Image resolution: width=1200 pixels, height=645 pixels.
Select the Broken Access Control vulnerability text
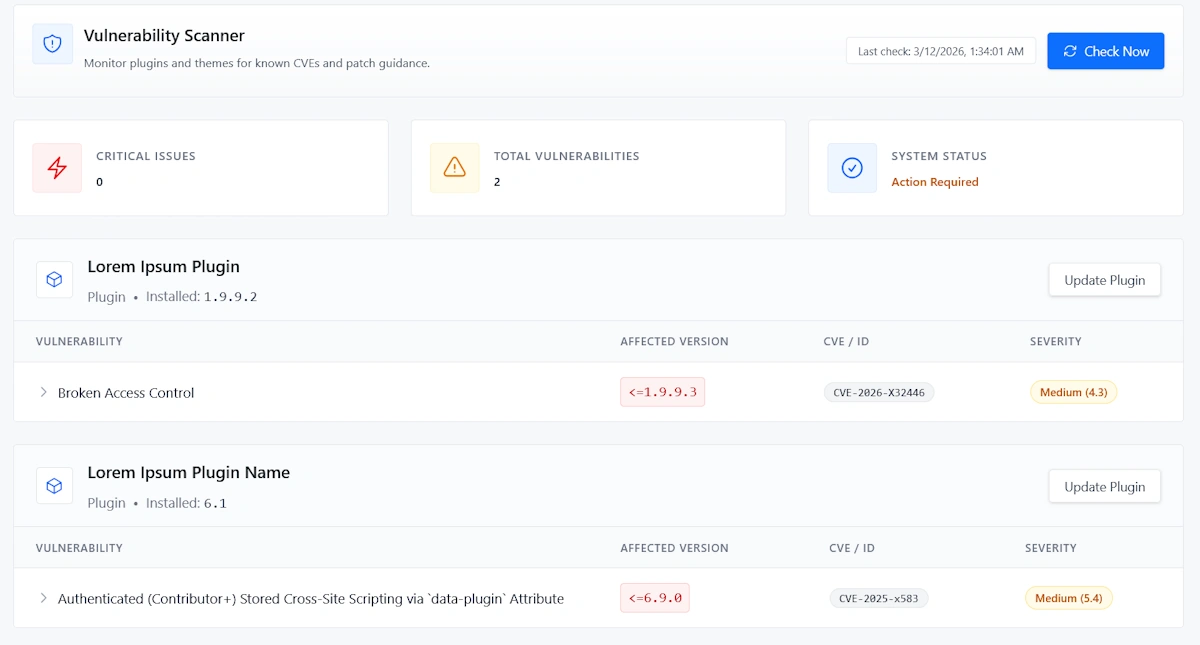(126, 393)
